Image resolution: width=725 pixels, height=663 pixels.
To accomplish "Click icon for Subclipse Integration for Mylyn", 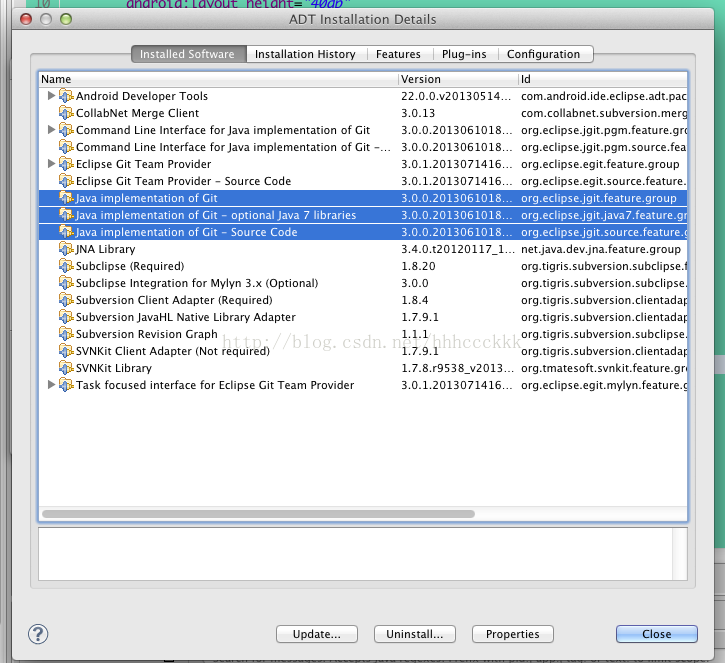I will point(66,283).
